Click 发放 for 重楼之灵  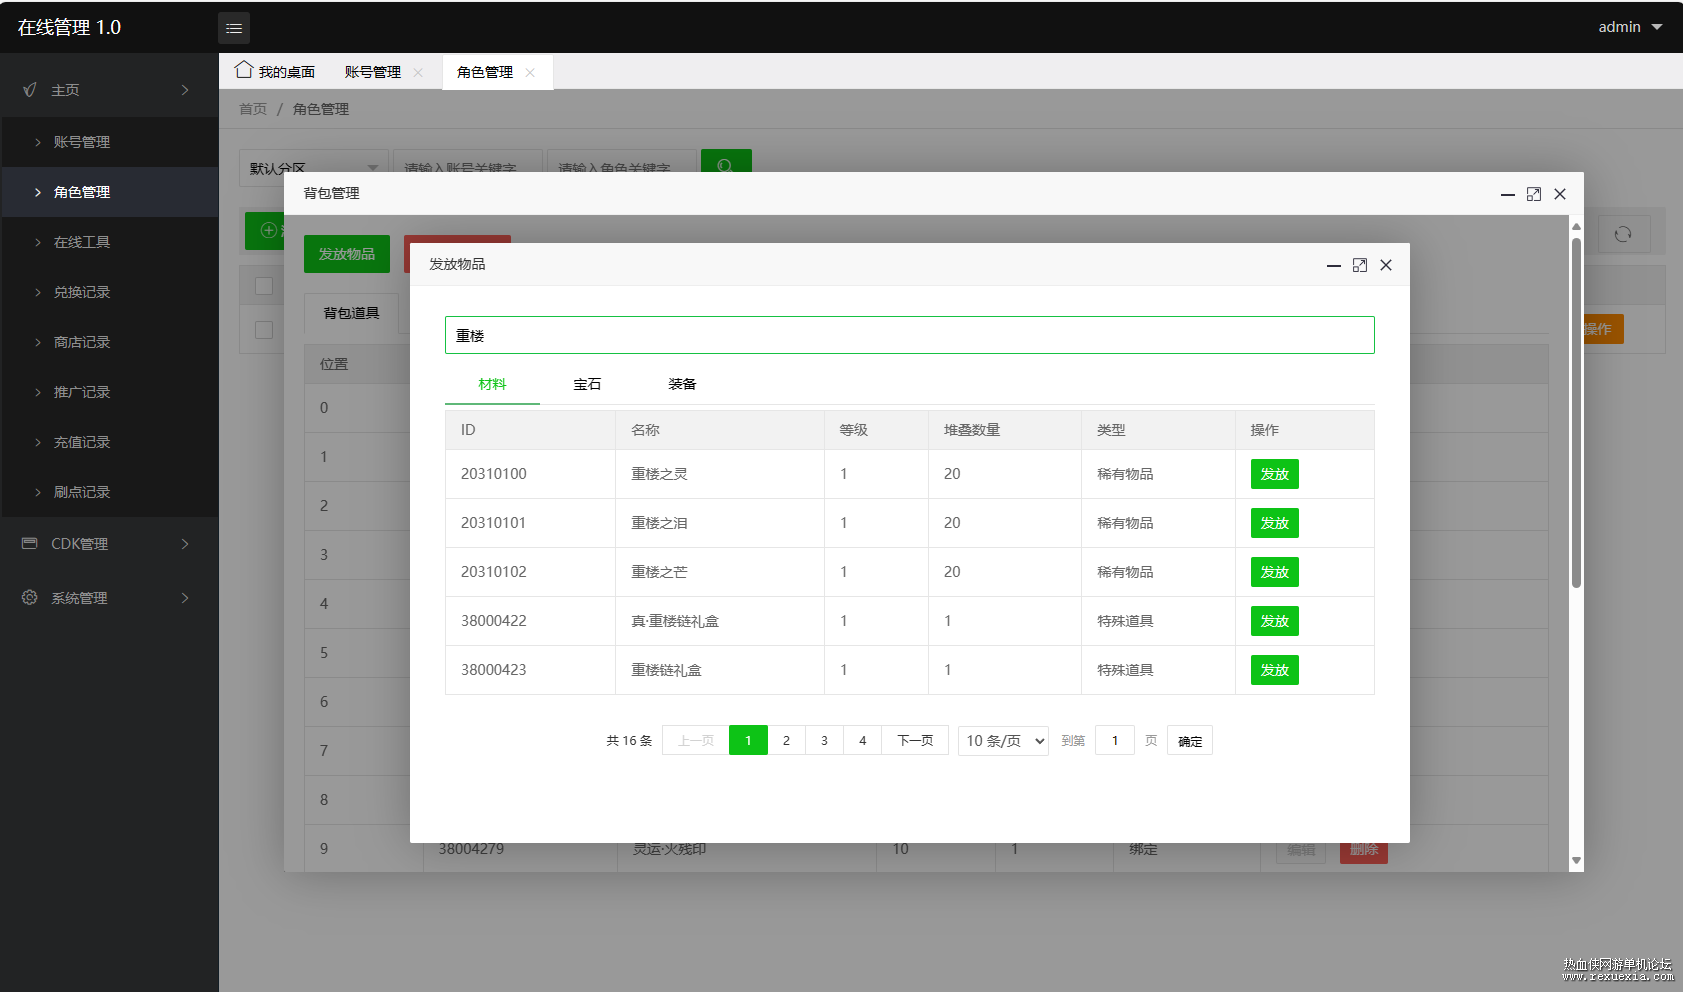tap(1275, 474)
